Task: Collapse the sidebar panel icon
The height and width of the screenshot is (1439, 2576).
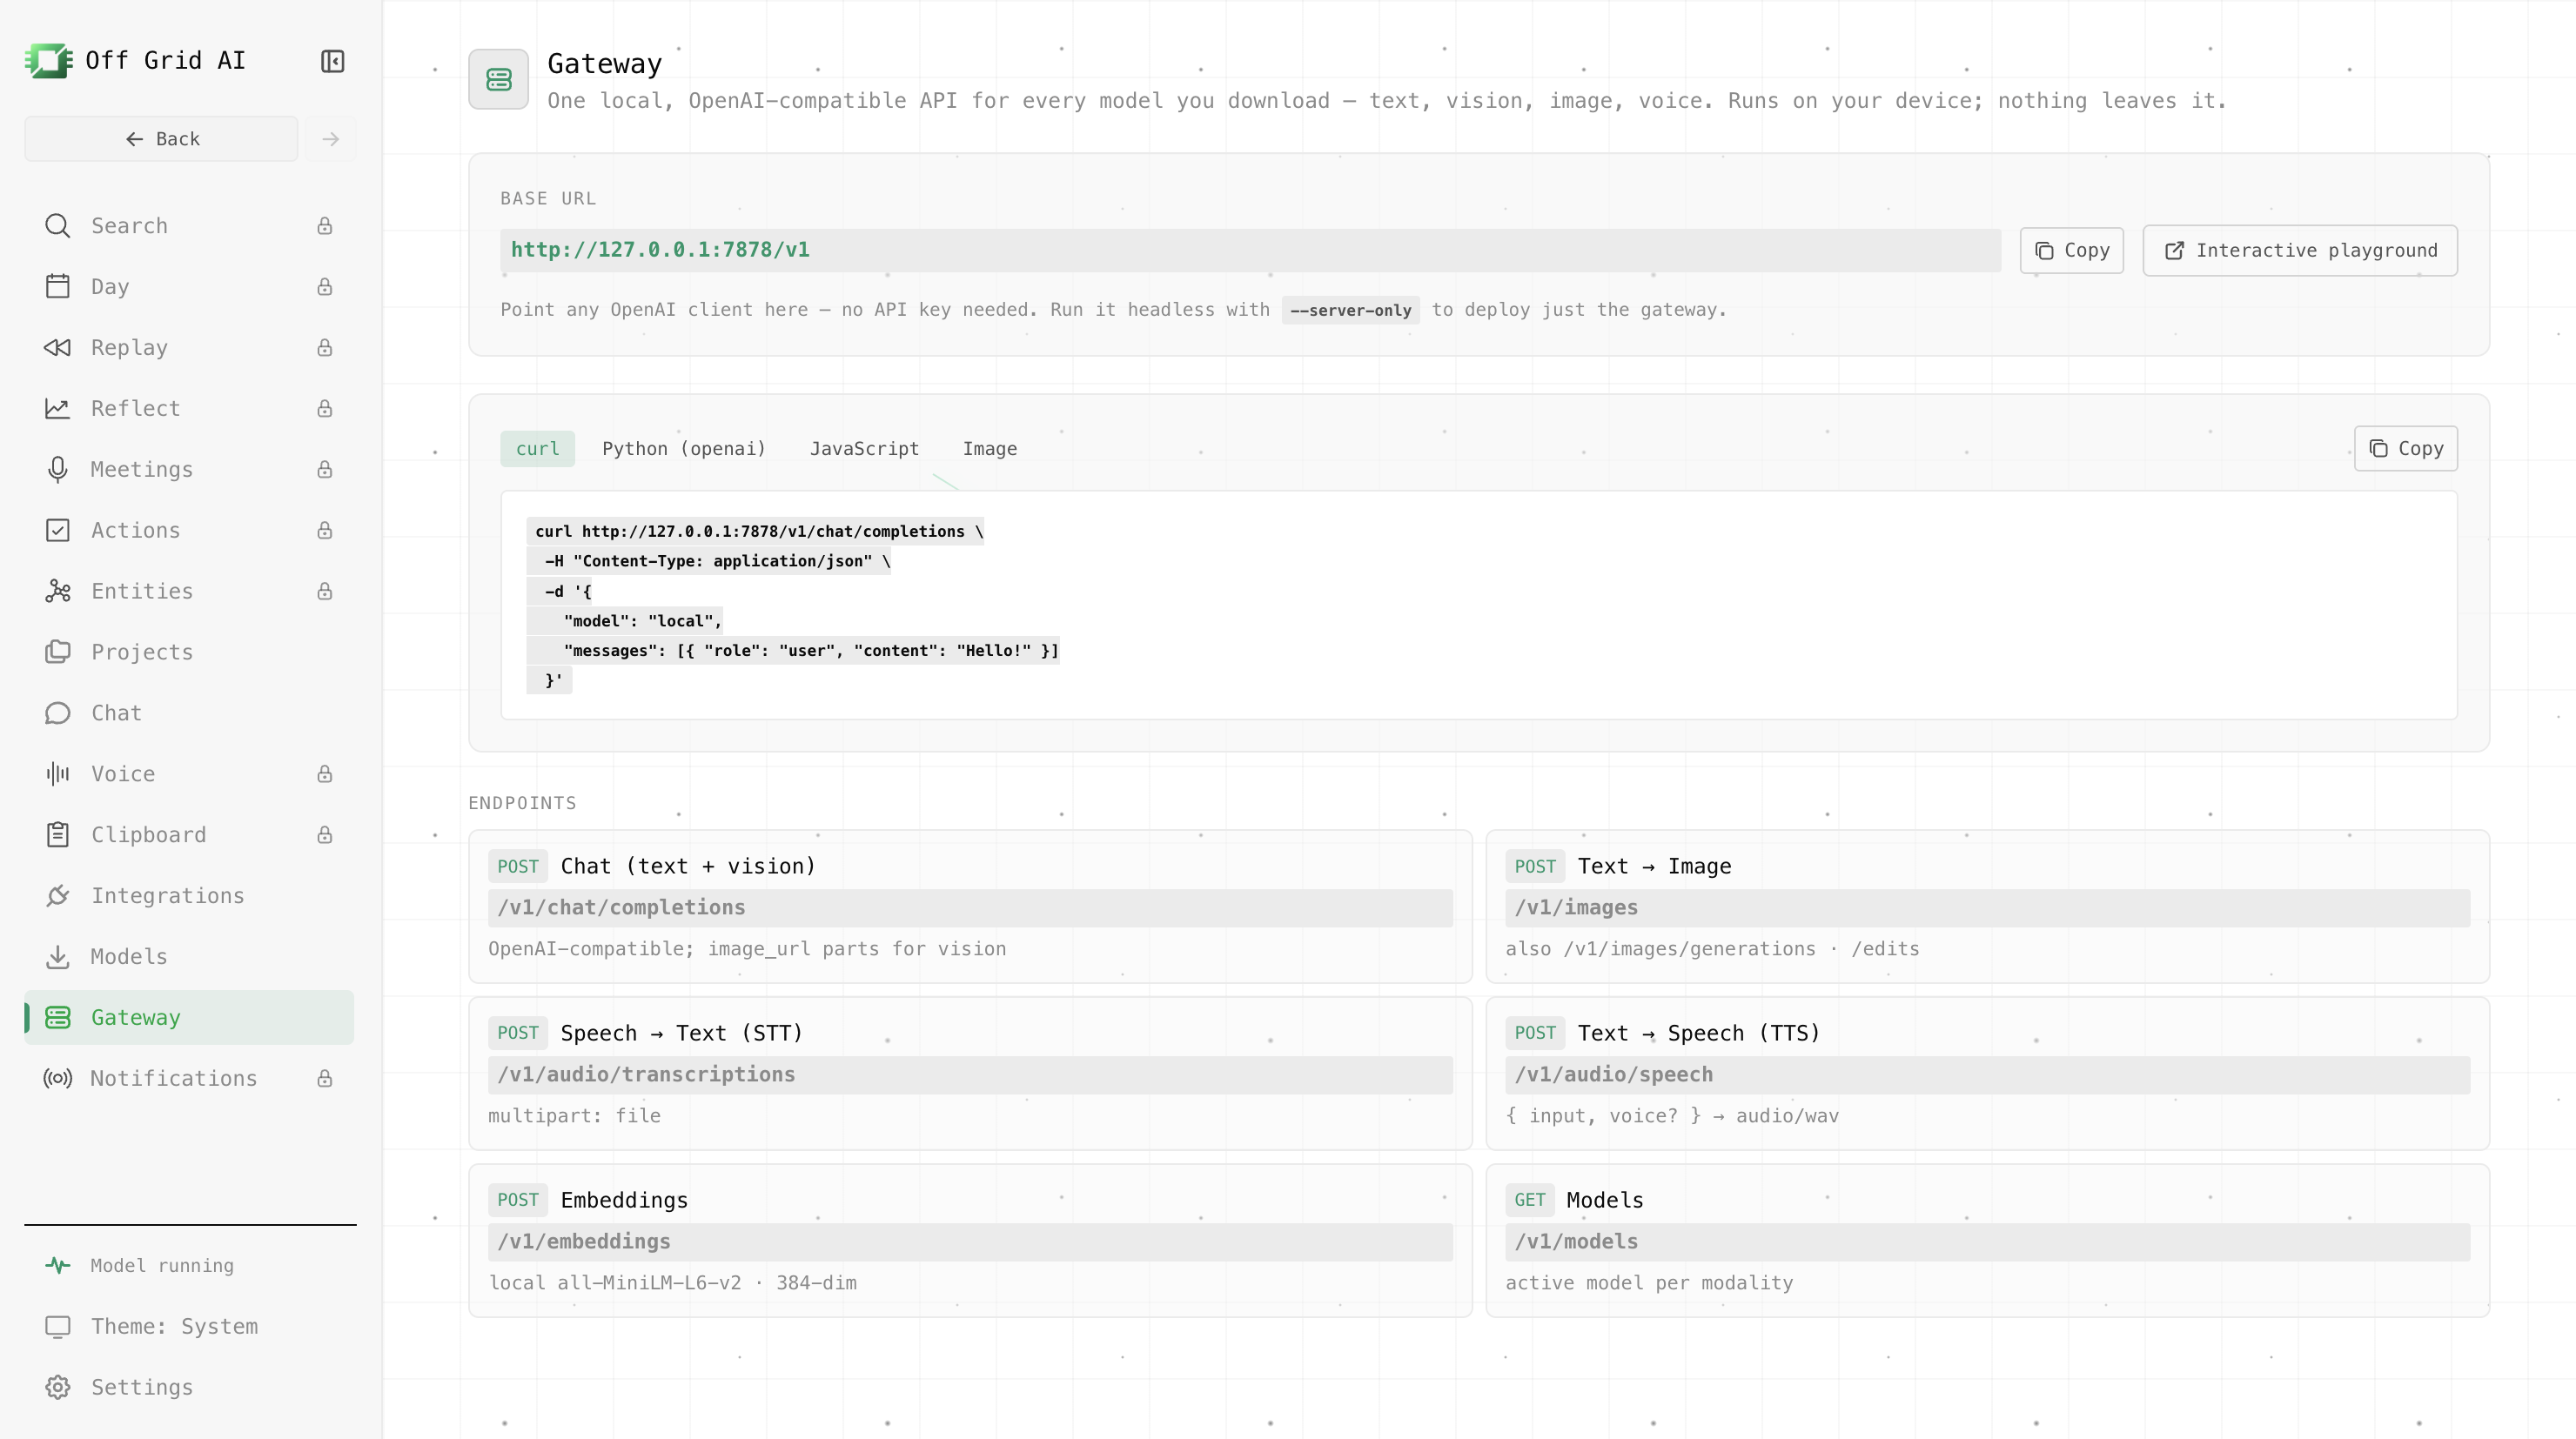Action: (x=332, y=61)
